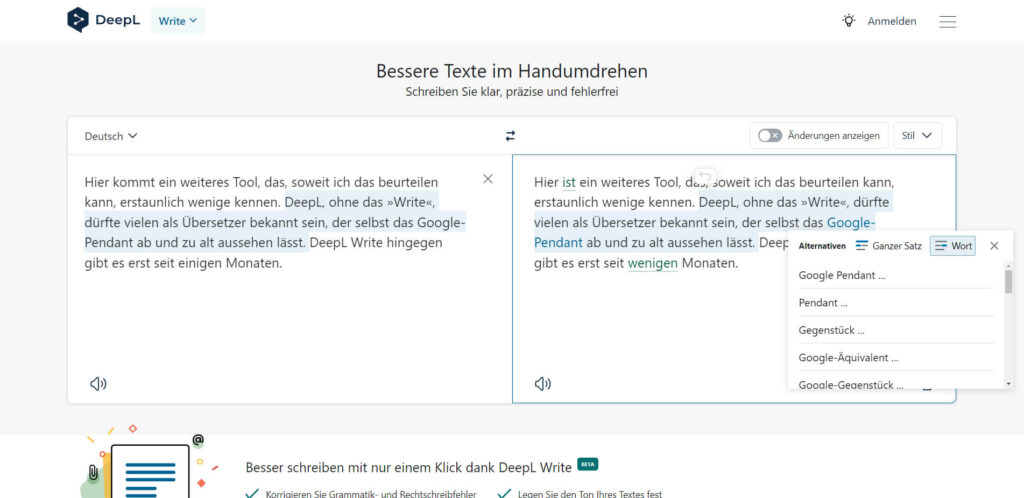Image resolution: width=1024 pixels, height=498 pixels.
Task: Click 'Korrigieren Sie Grammatik- und Rechtschreibfehler' text
Action: click(x=371, y=494)
